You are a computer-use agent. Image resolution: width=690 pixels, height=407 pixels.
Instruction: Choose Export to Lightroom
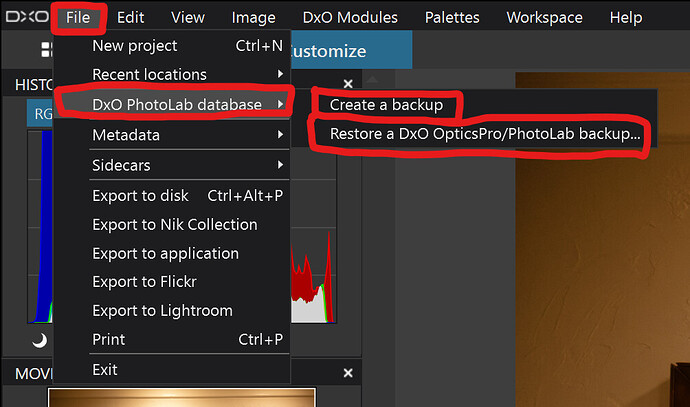[162, 311]
